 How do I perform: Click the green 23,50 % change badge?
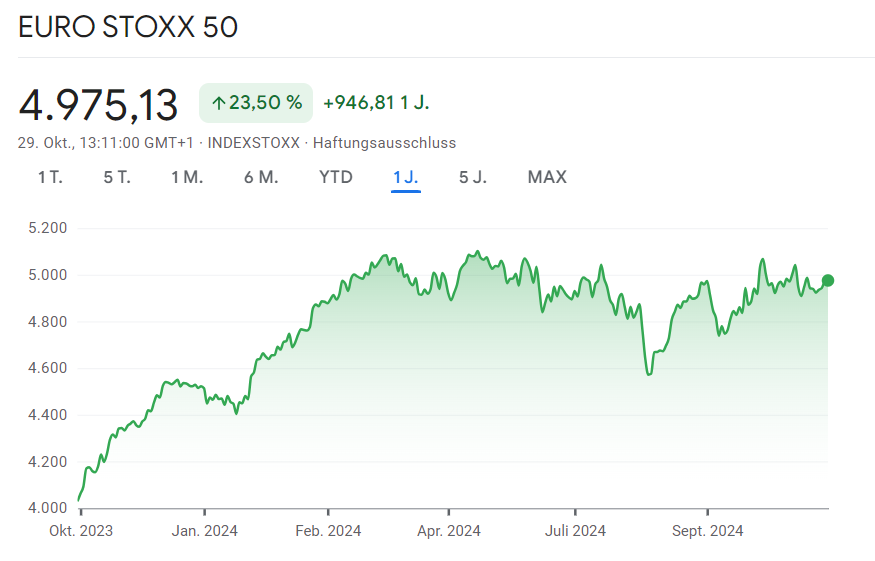(x=256, y=103)
